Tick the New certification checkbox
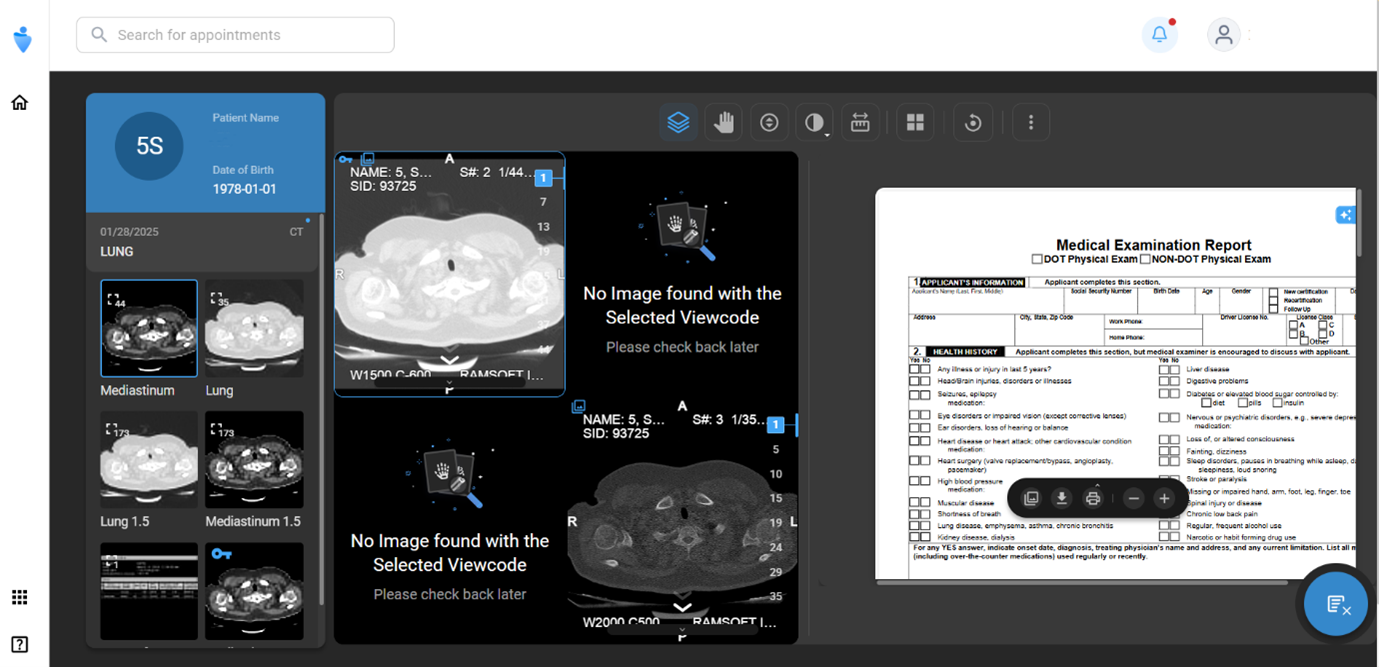Screen dimensions: 1379x667 (x=1273, y=292)
